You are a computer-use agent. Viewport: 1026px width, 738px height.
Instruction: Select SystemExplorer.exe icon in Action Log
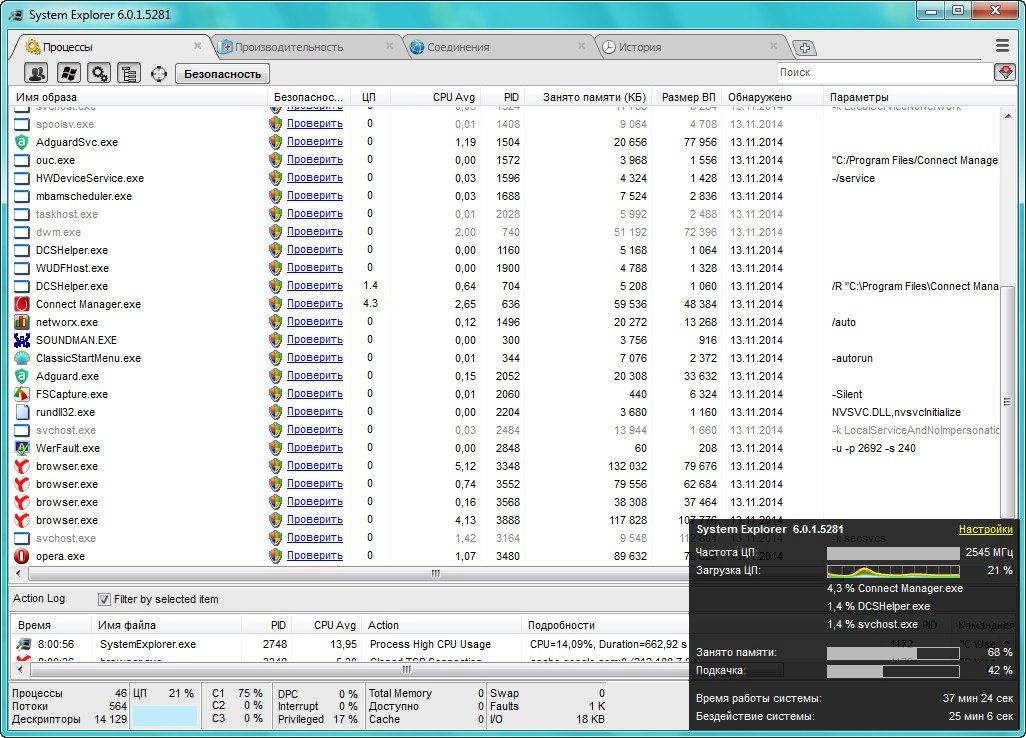(x=24, y=644)
